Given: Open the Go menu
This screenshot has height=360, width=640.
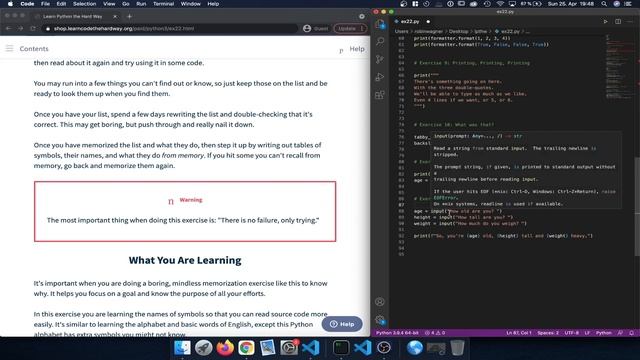Looking at the screenshot, I should click(126, 4).
